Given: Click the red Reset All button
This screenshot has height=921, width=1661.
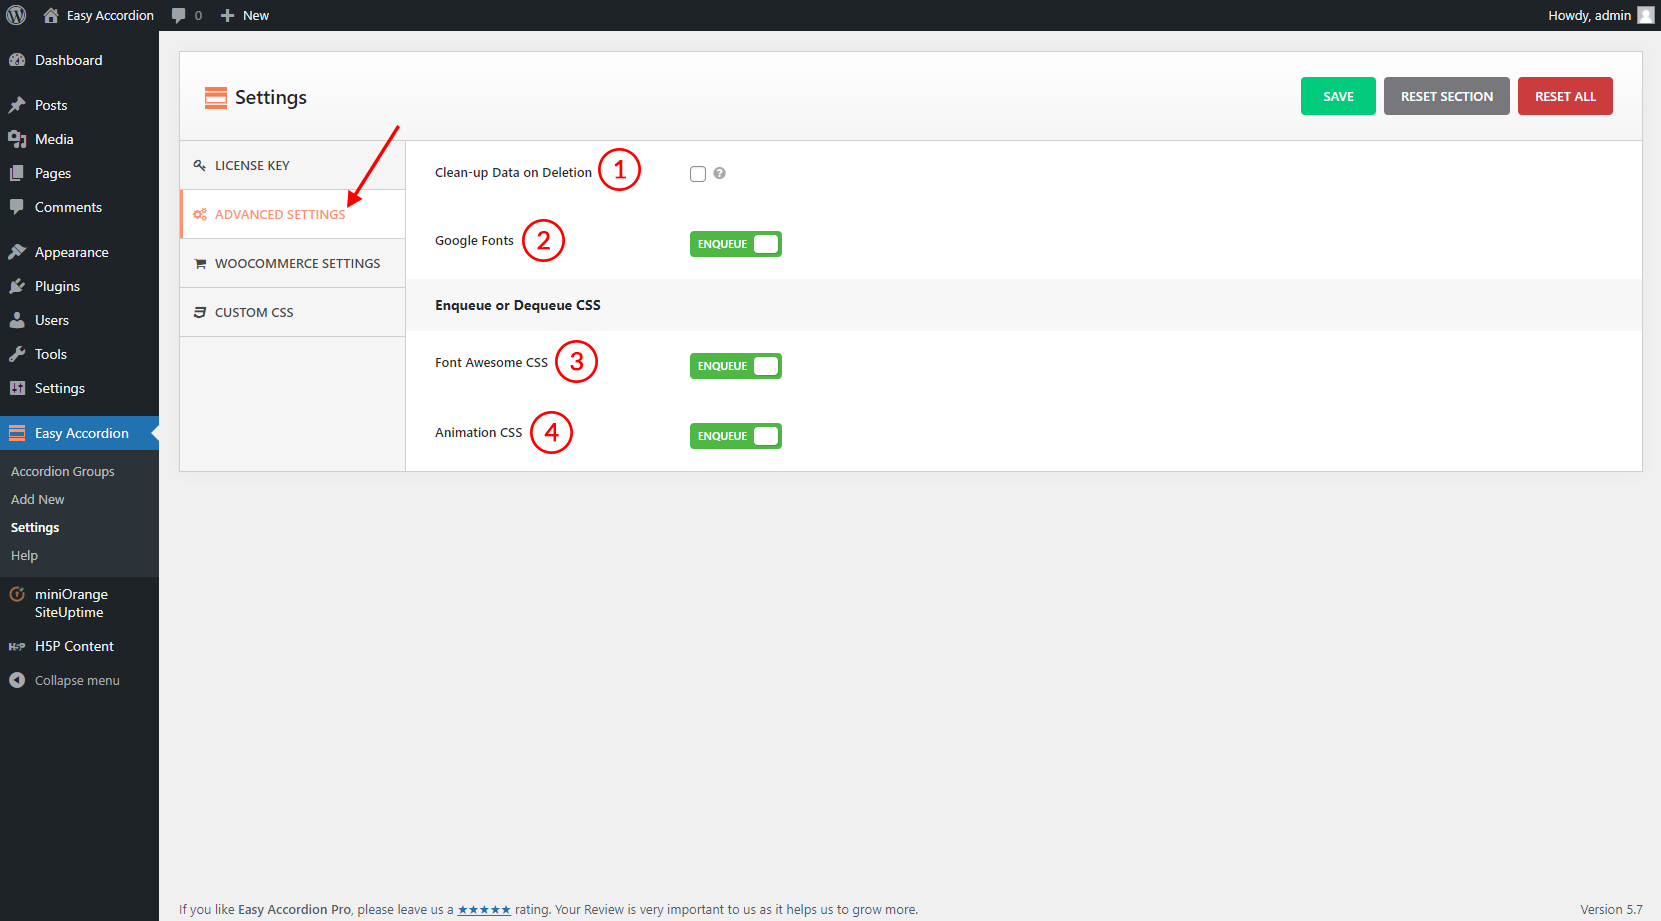Looking at the screenshot, I should [x=1564, y=96].
